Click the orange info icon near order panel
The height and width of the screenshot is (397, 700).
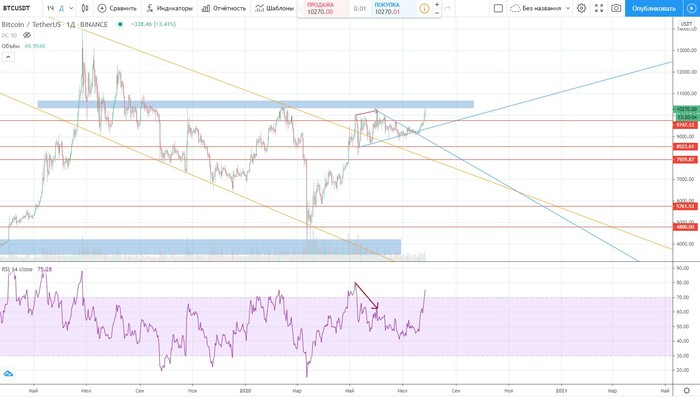[x=424, y=8]
